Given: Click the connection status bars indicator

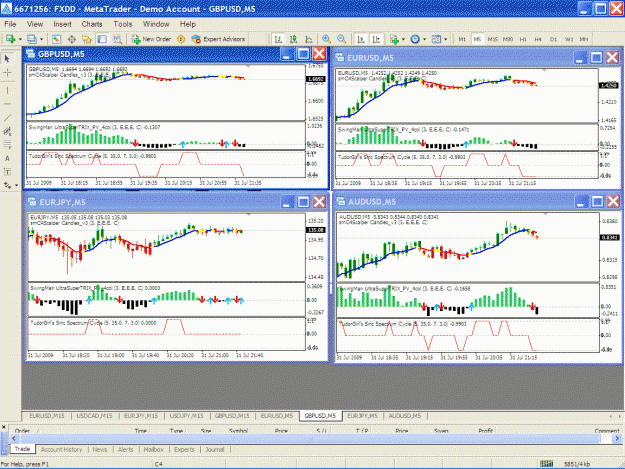Looking at the screenshot, I should [546, 464].
